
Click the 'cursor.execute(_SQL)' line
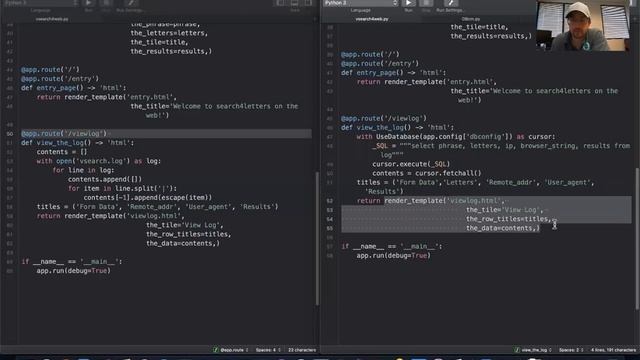point(411,164)
